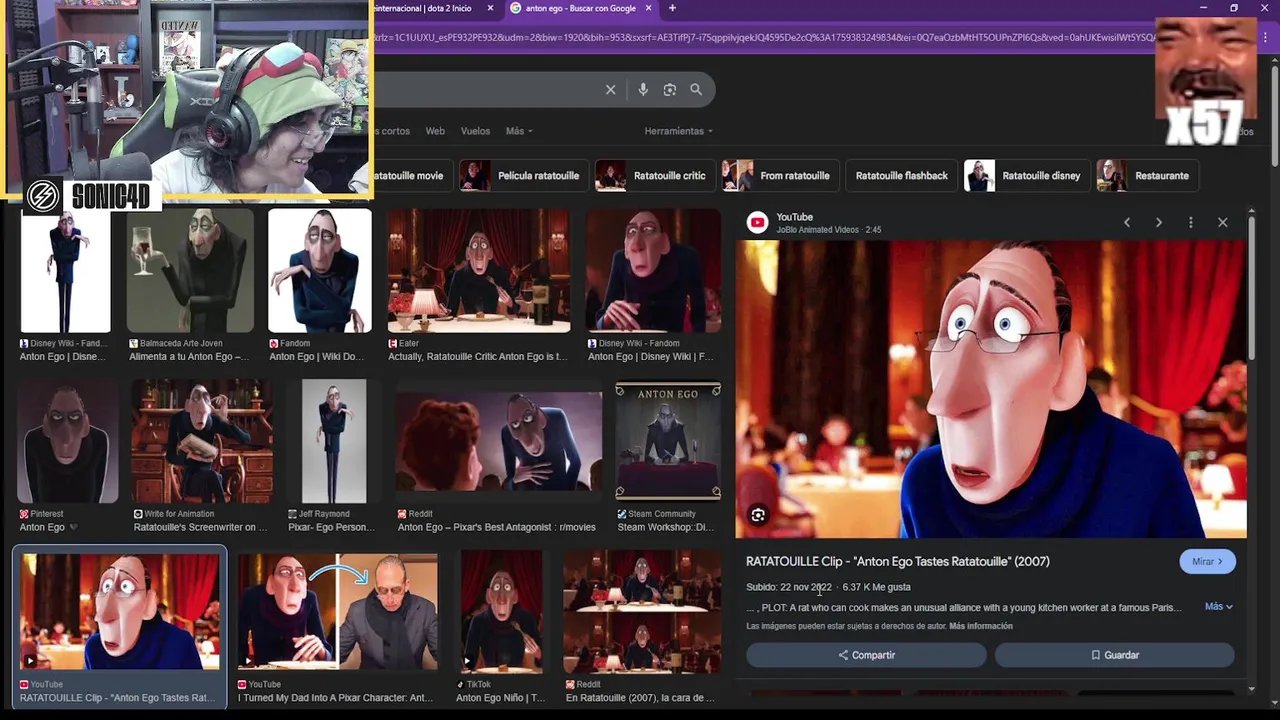Expand the 'Más' search categories dropdown
Viewport: 1280px width, 720px height.
(519, 131)
